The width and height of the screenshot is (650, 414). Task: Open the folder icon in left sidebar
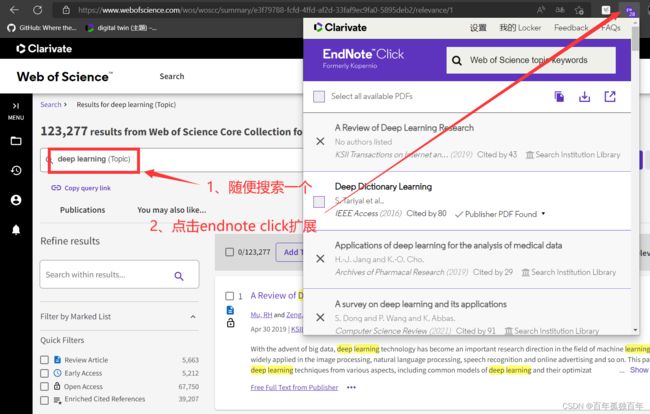15,141
